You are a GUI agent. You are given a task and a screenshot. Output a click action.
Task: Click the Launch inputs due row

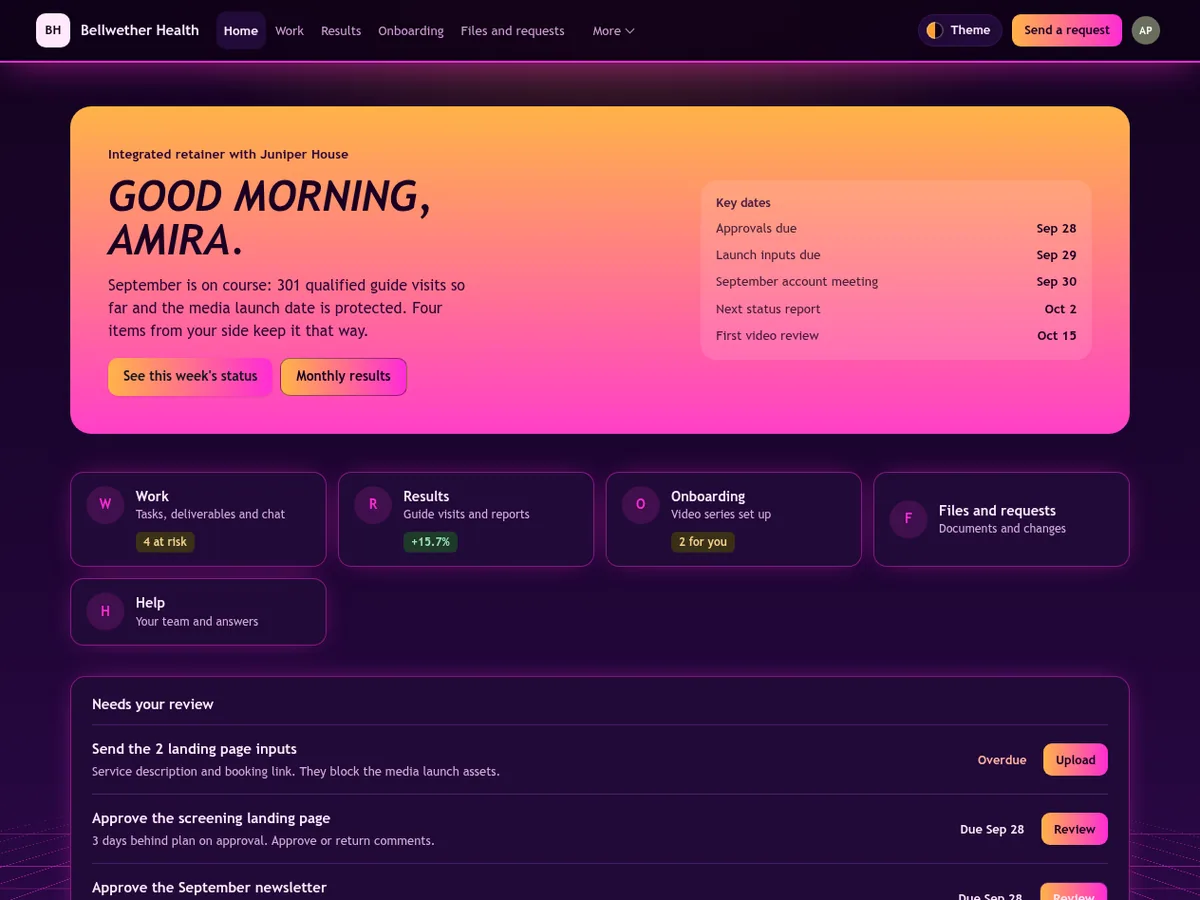[896, 255]
